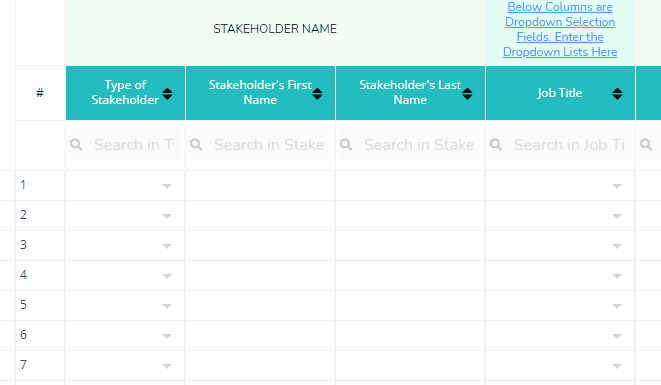The image size is (661, 385).
Task: Focus the Search in Type of Stakeholder field
Action: click(x=125, y=145)
